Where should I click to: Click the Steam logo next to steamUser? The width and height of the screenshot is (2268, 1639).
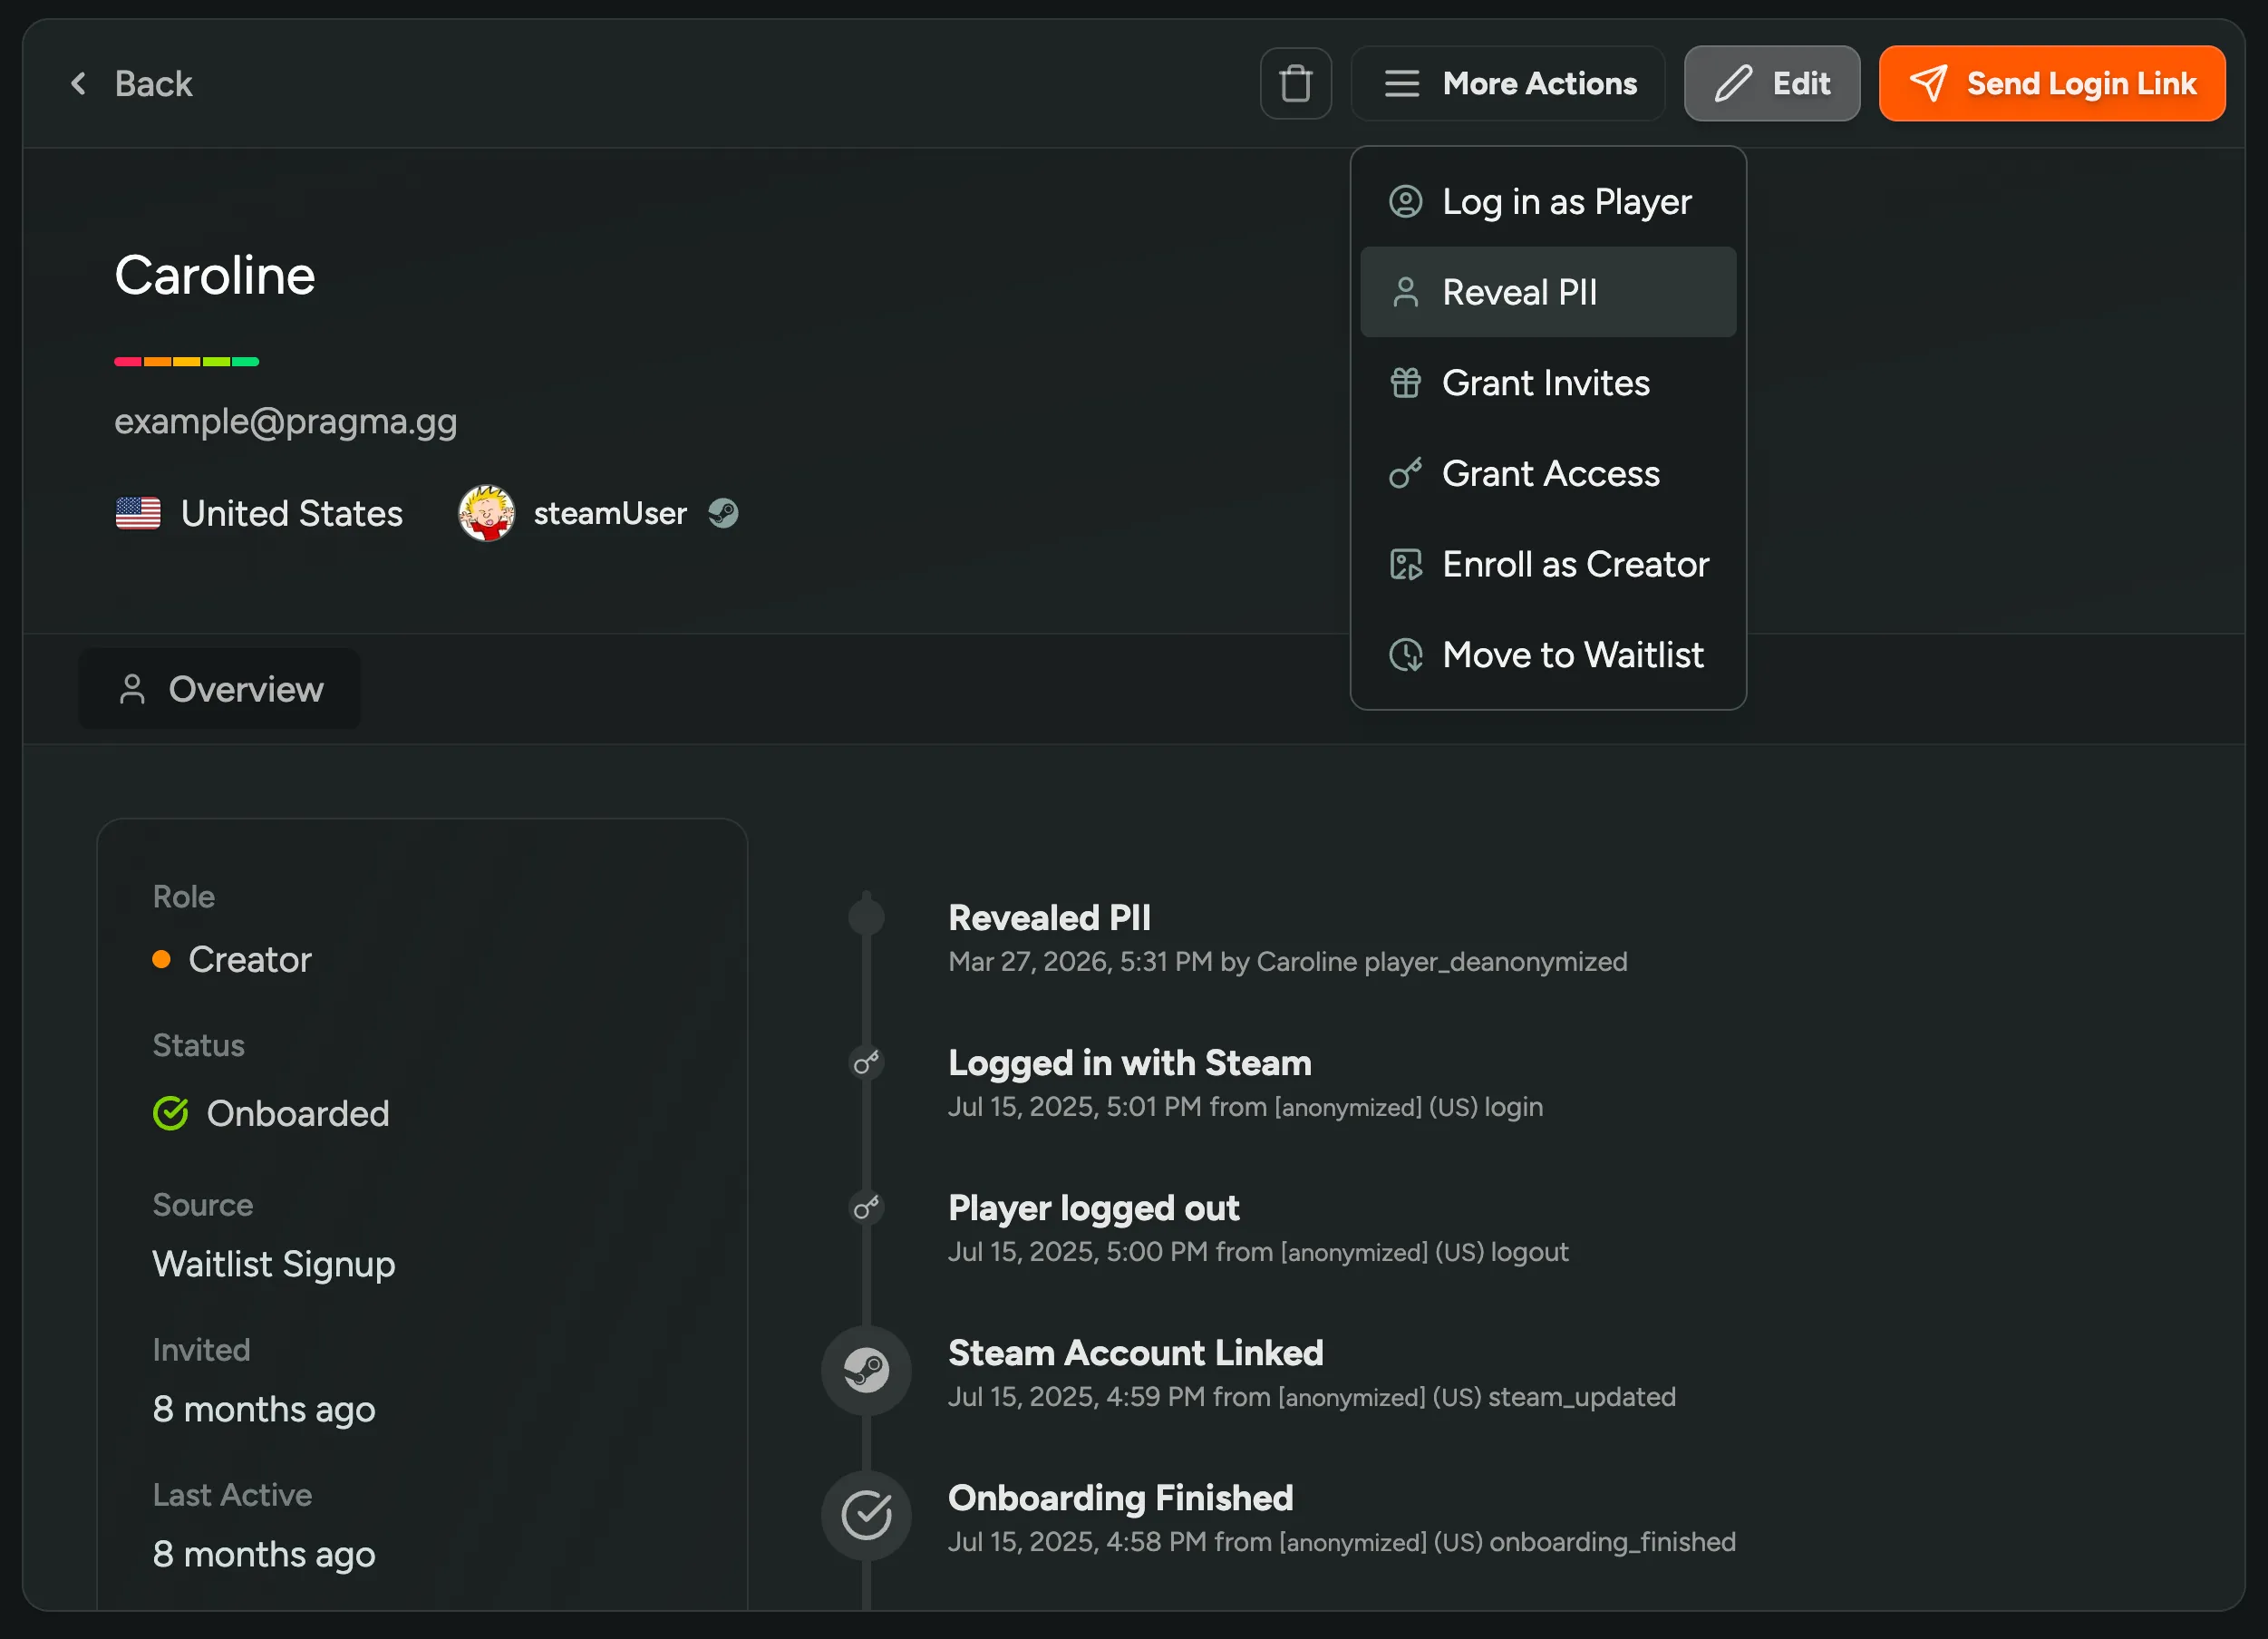[x=723, y=514]
